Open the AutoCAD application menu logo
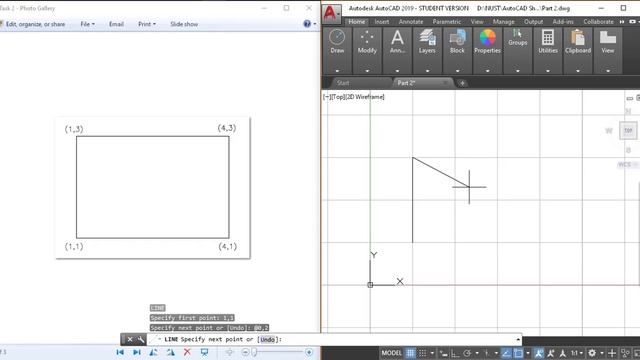 331,13
